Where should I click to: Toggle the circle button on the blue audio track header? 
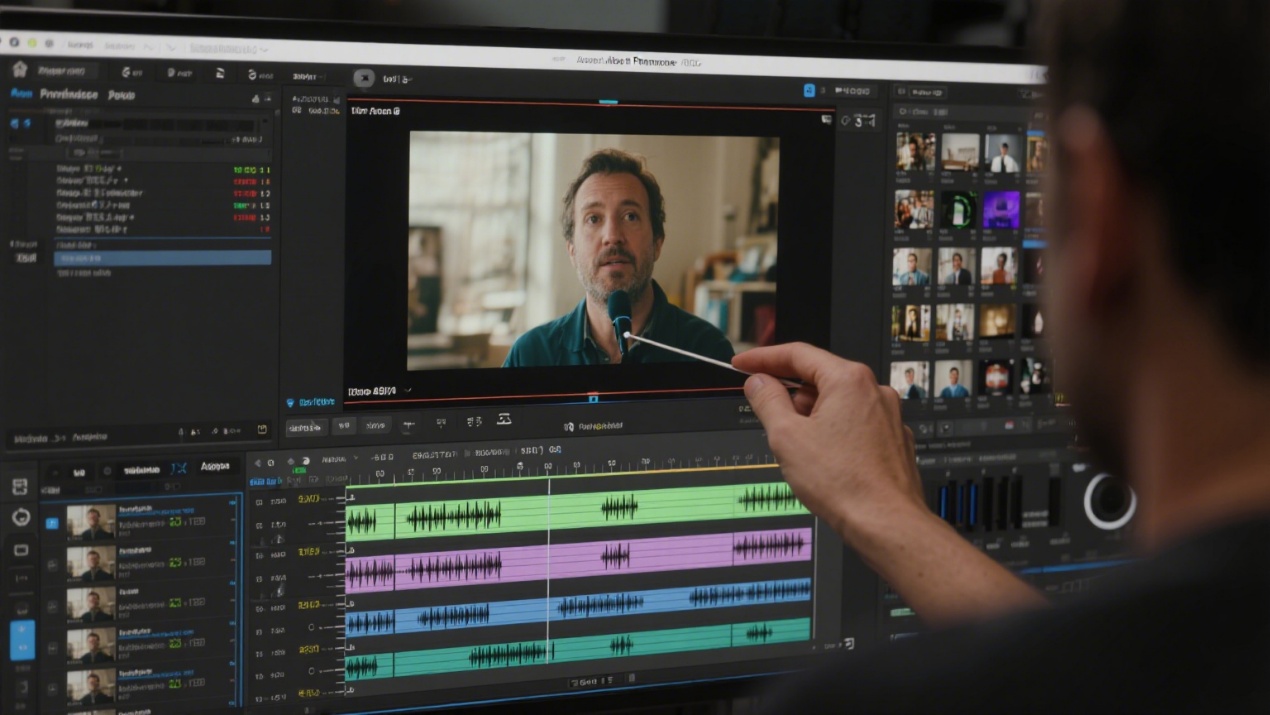pos(312,627)
